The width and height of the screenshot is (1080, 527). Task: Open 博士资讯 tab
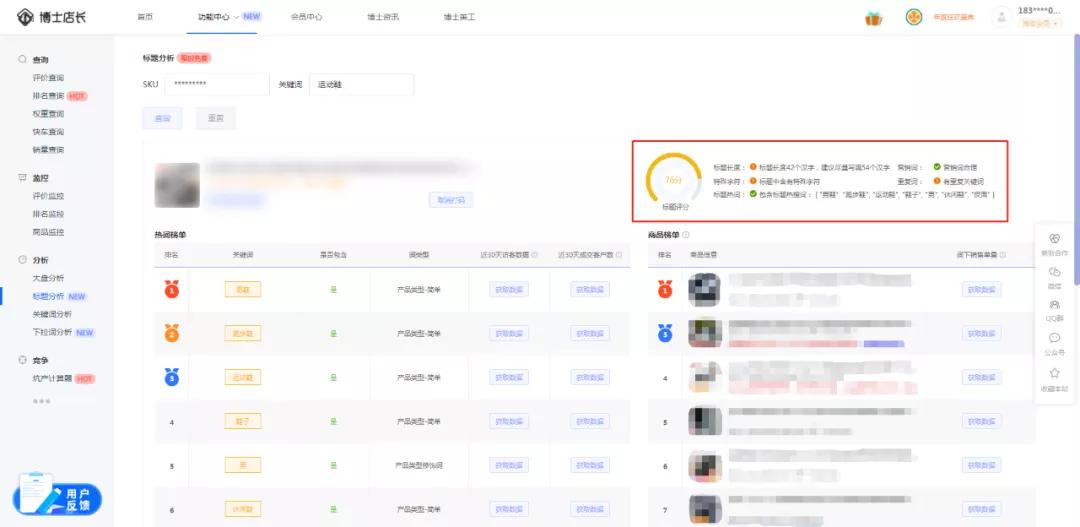383,17
